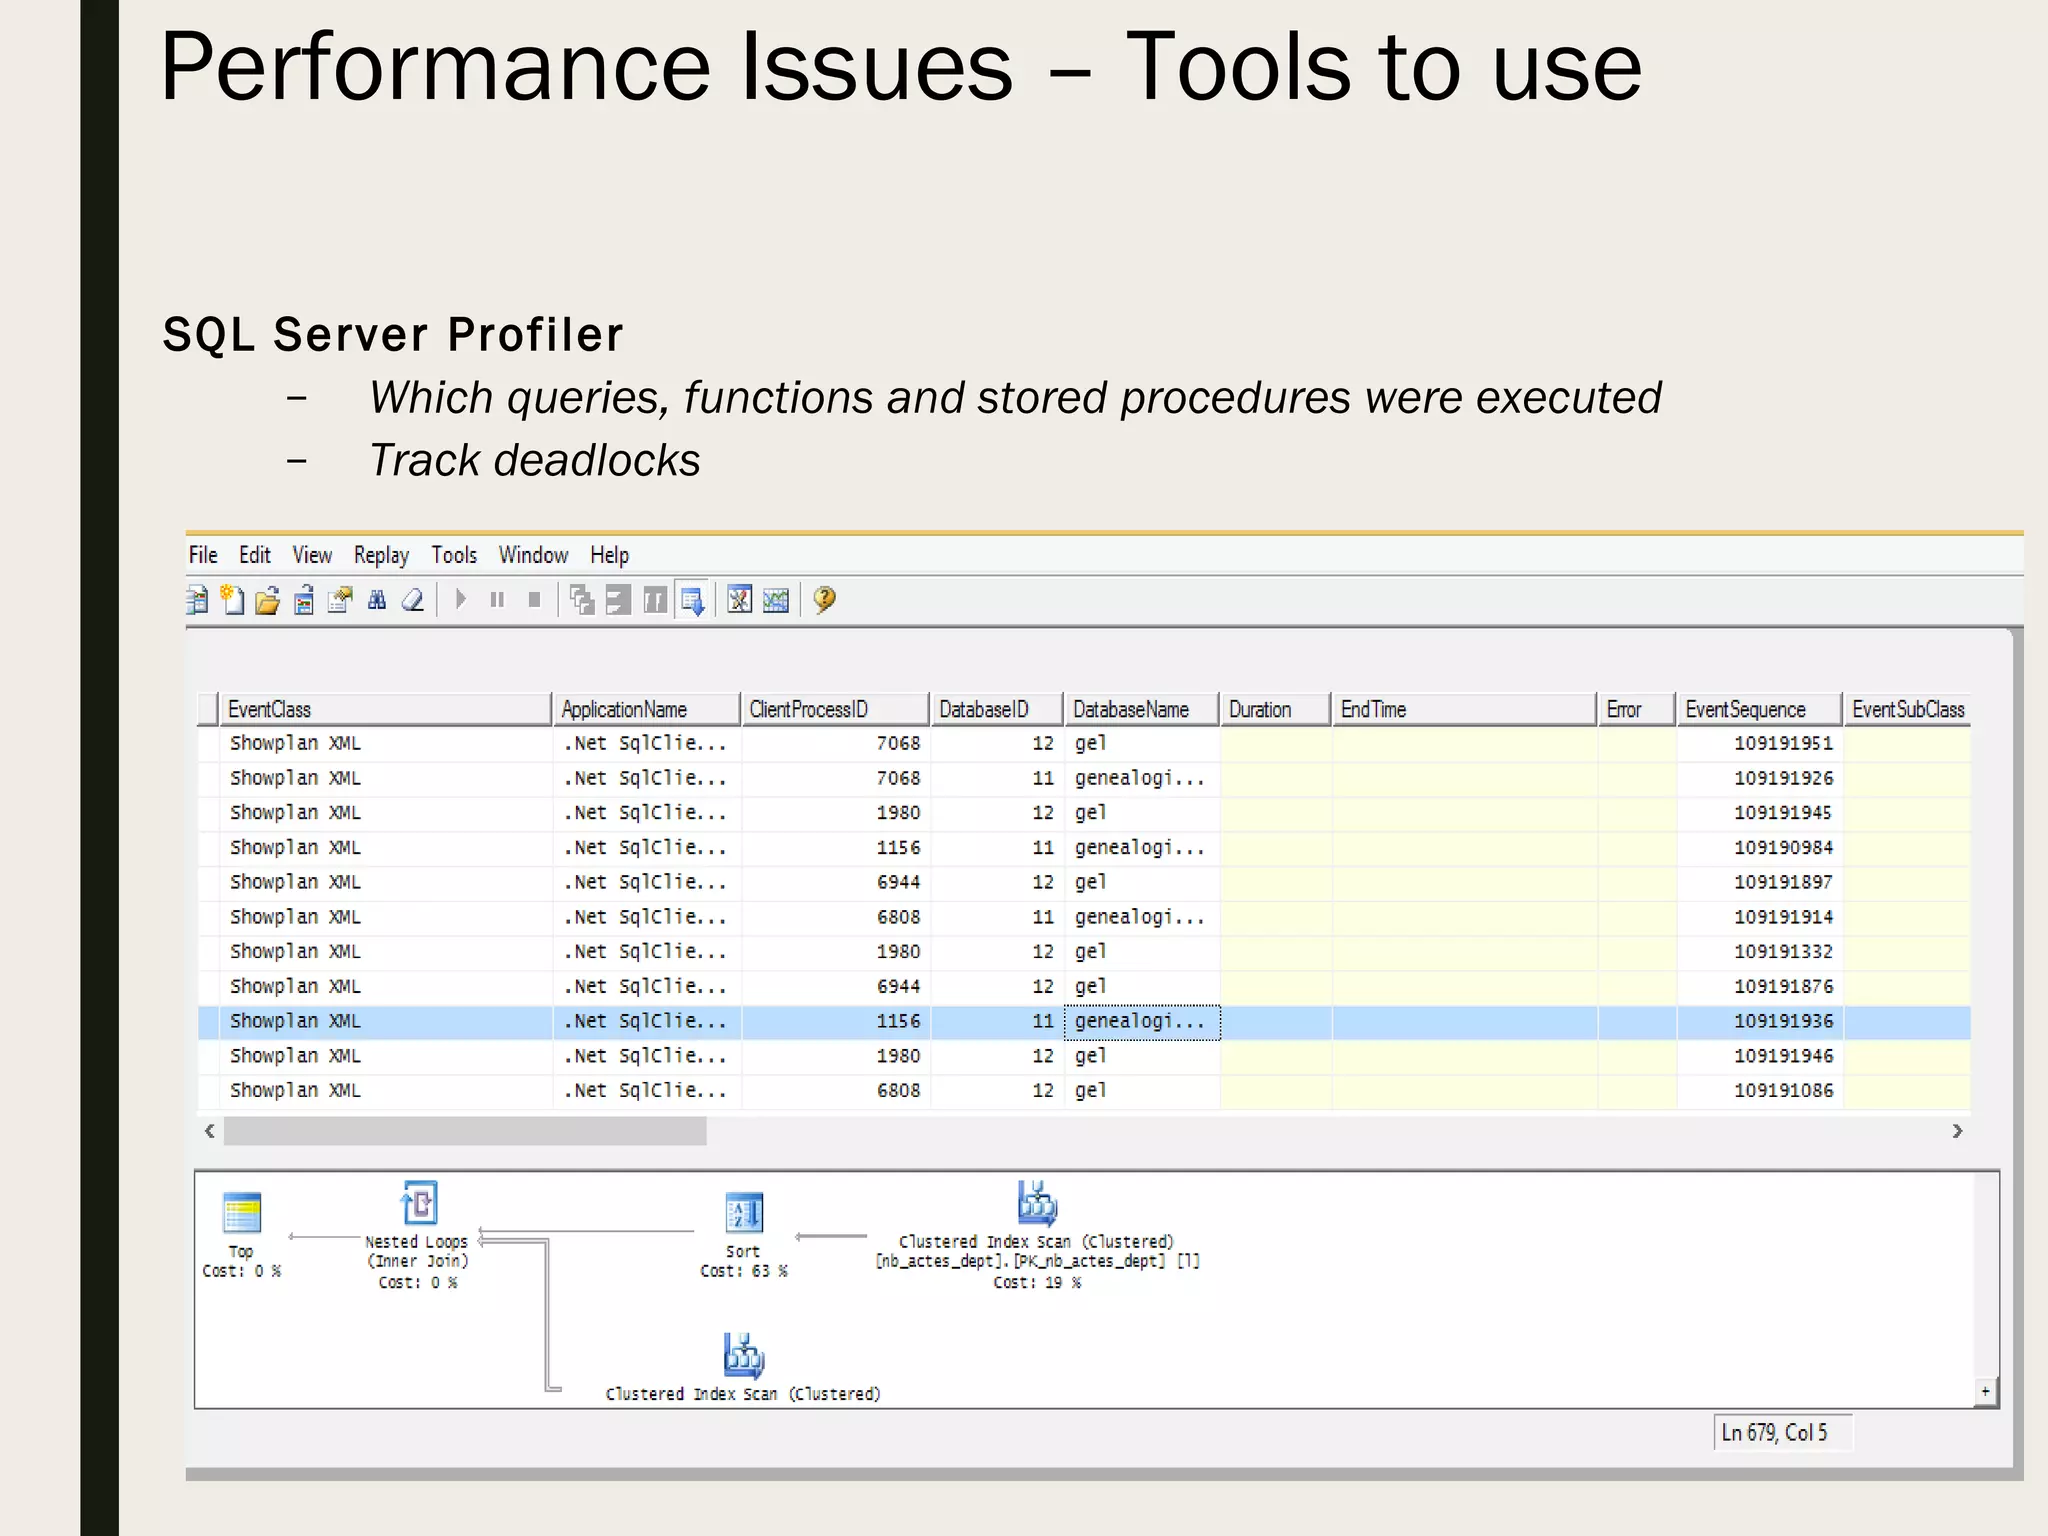Open the Replay menu
This screenshot has height=1536, width=2048.
pos(381,555)
